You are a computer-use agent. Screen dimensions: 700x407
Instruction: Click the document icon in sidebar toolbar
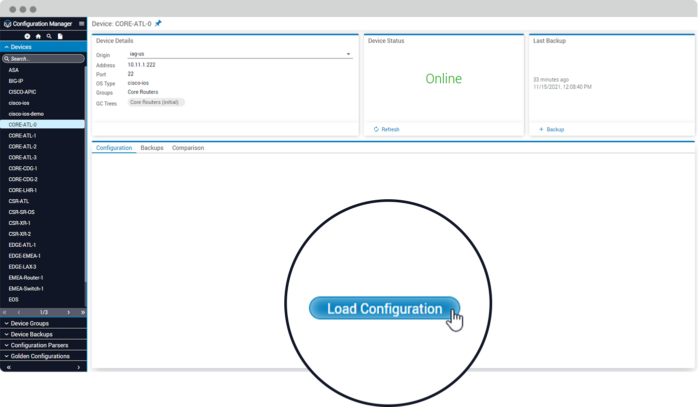(60, 35)
